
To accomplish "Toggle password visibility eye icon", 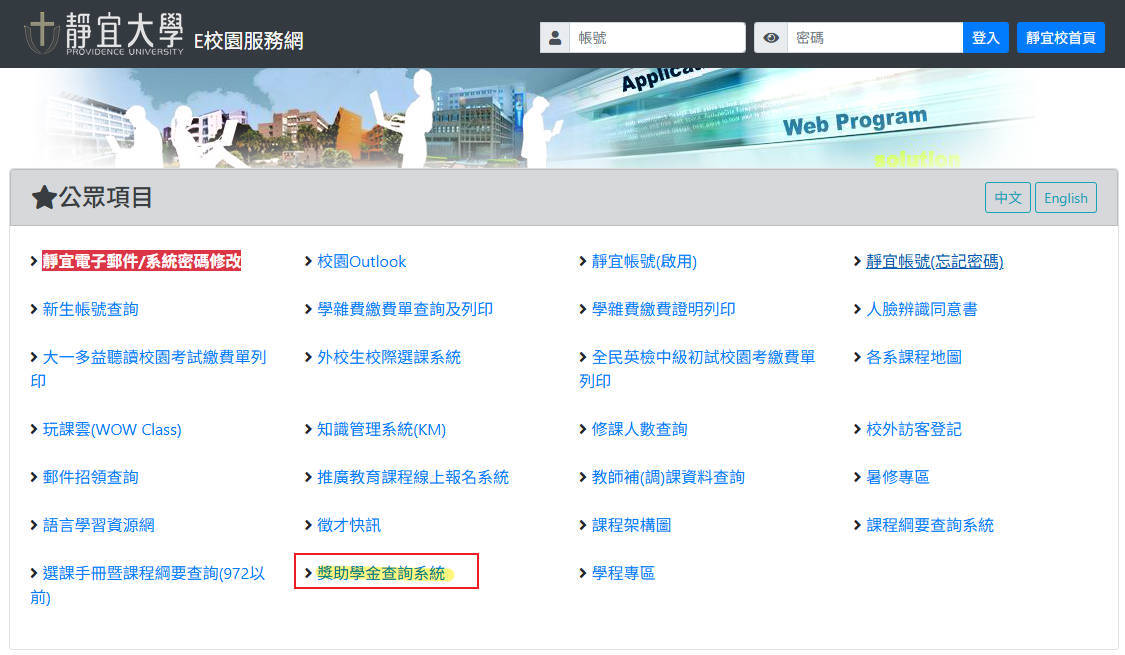I will coord(770,38).
